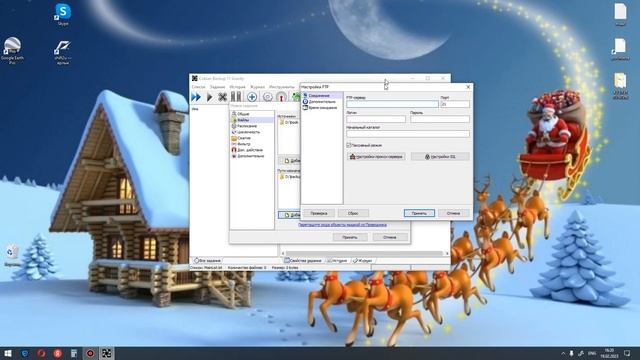Switch to the Свойства задания tab
Screen dimensions: 640x360
[x=303, y=260]
